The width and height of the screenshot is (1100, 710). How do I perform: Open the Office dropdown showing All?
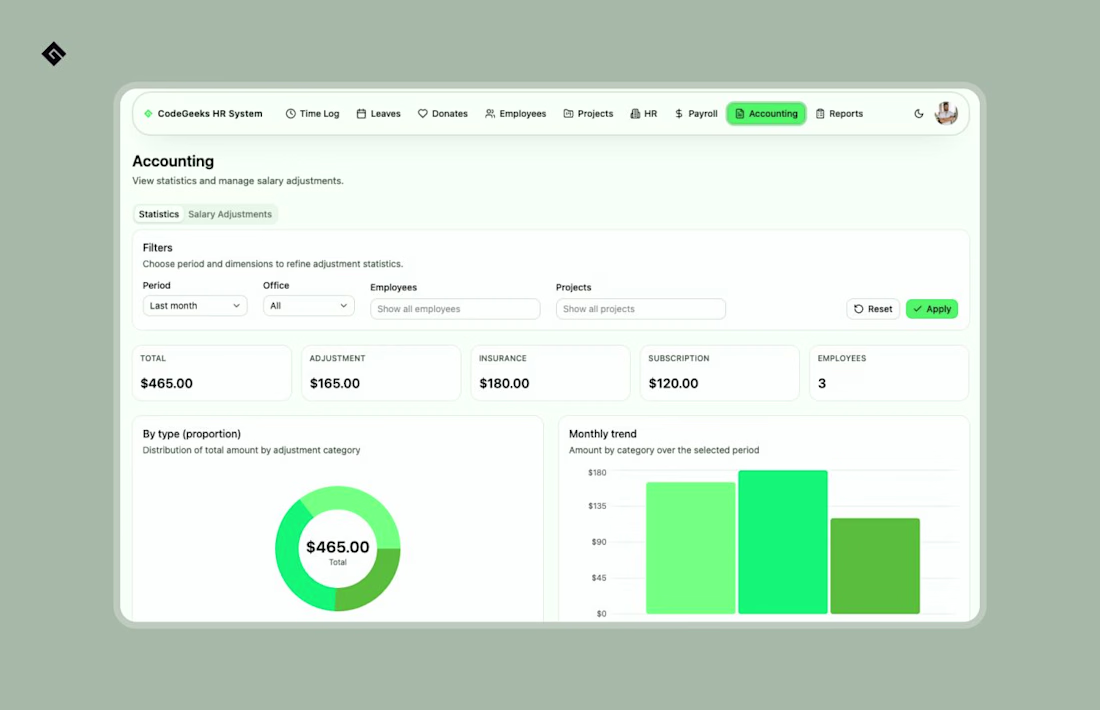309,306
